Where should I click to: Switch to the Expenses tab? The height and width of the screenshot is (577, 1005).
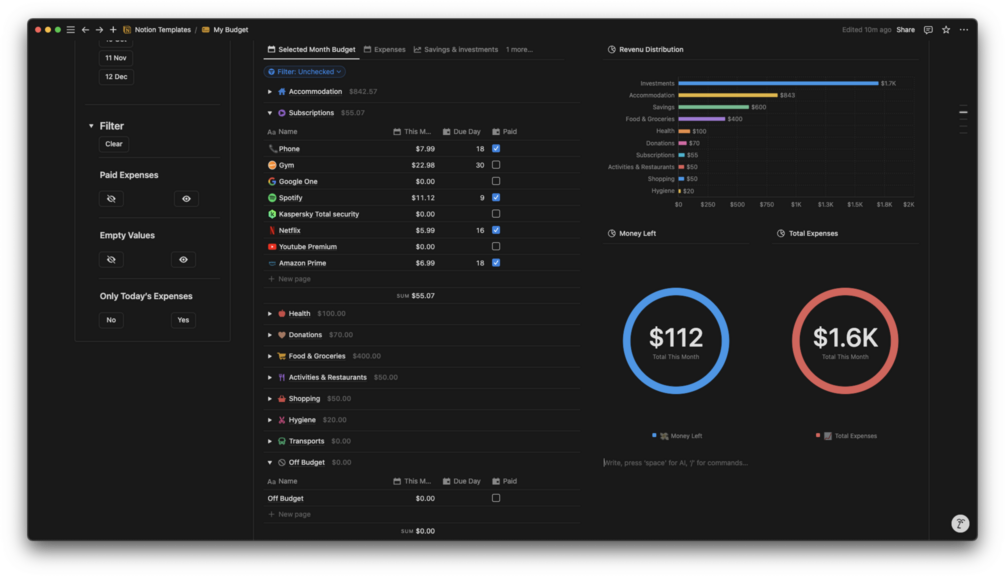point(385,49)
